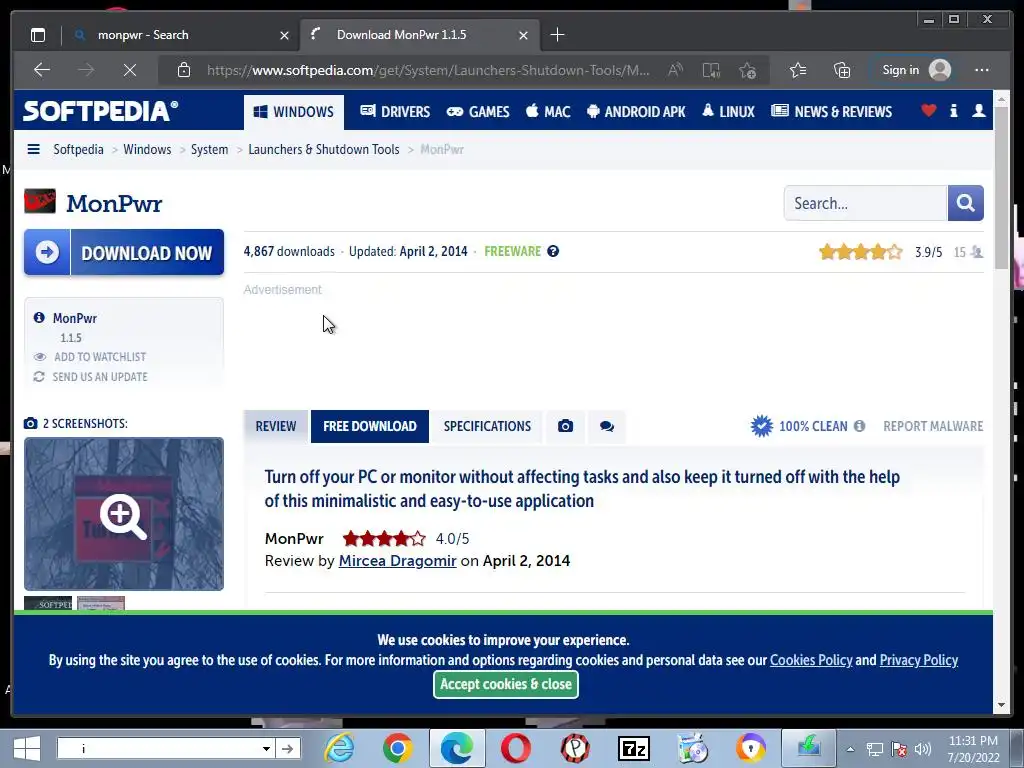The height and width of the screenshot is (768, 1024).
Task: Open Collections icon in Edge toolbar
Action: tap(842, 70)
